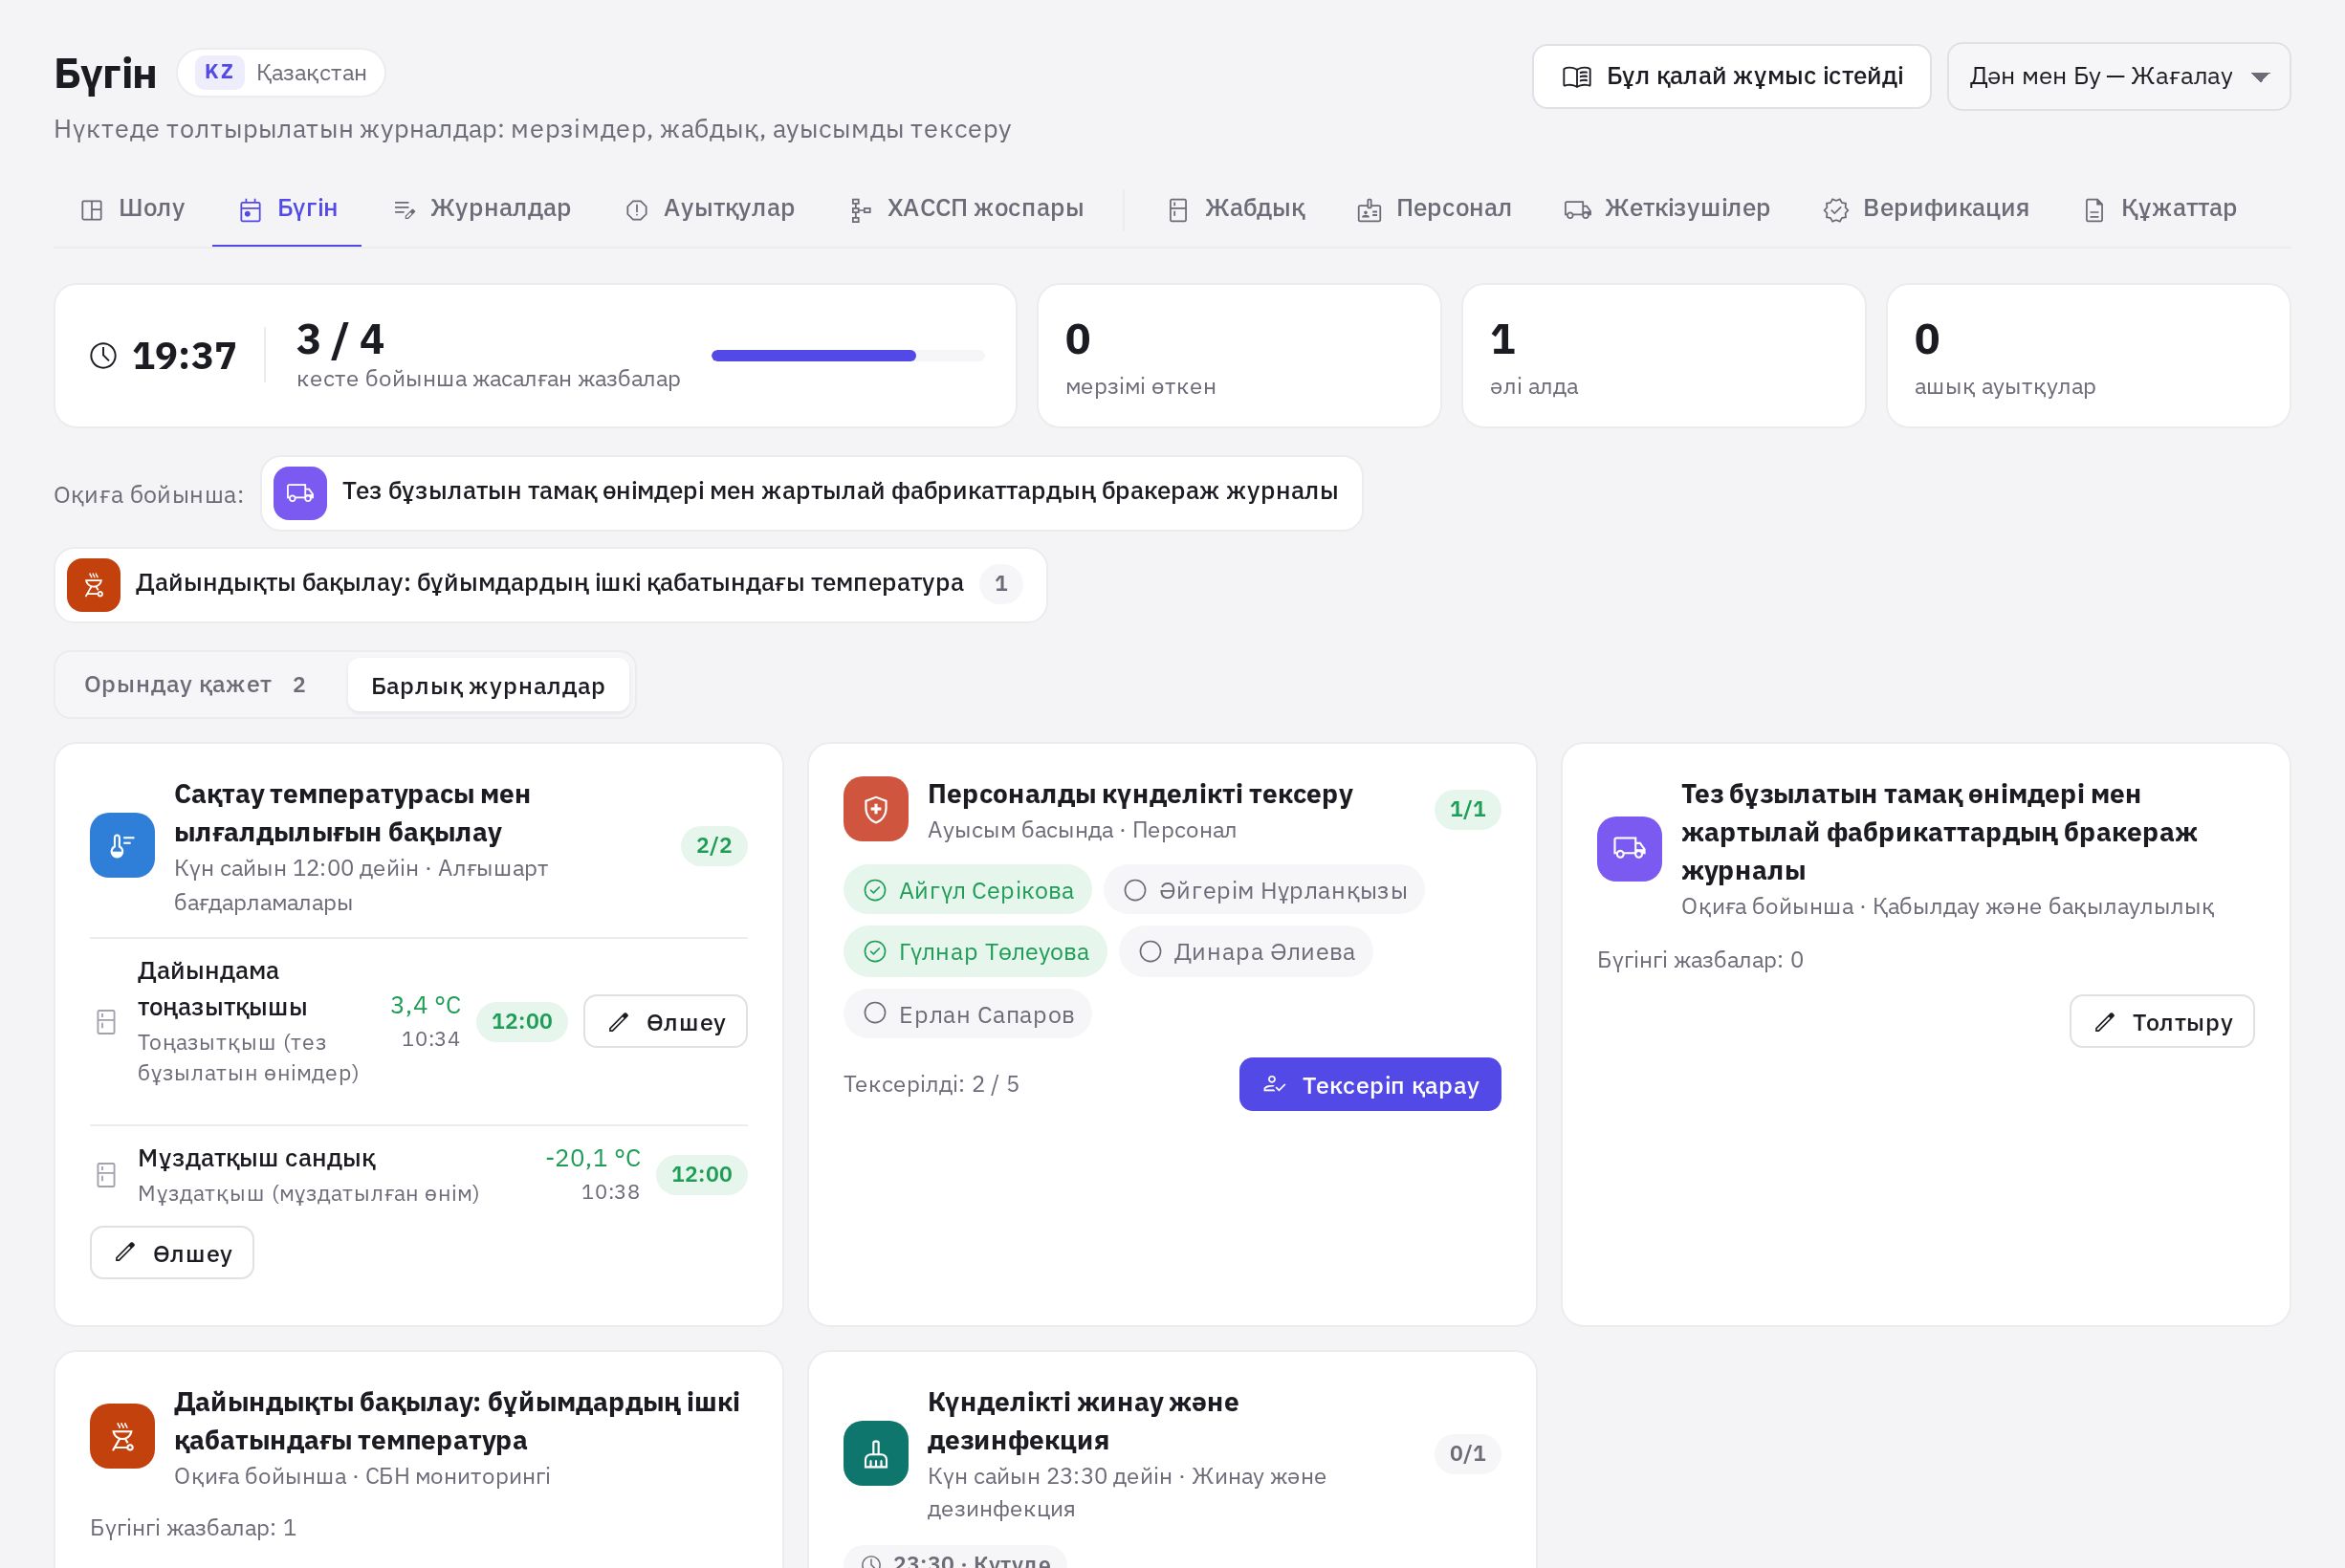2345x1568 pixels.
Task: Click Өлшеу for Дайындама тоңазытқышы
Action: tap(665, 1022)
